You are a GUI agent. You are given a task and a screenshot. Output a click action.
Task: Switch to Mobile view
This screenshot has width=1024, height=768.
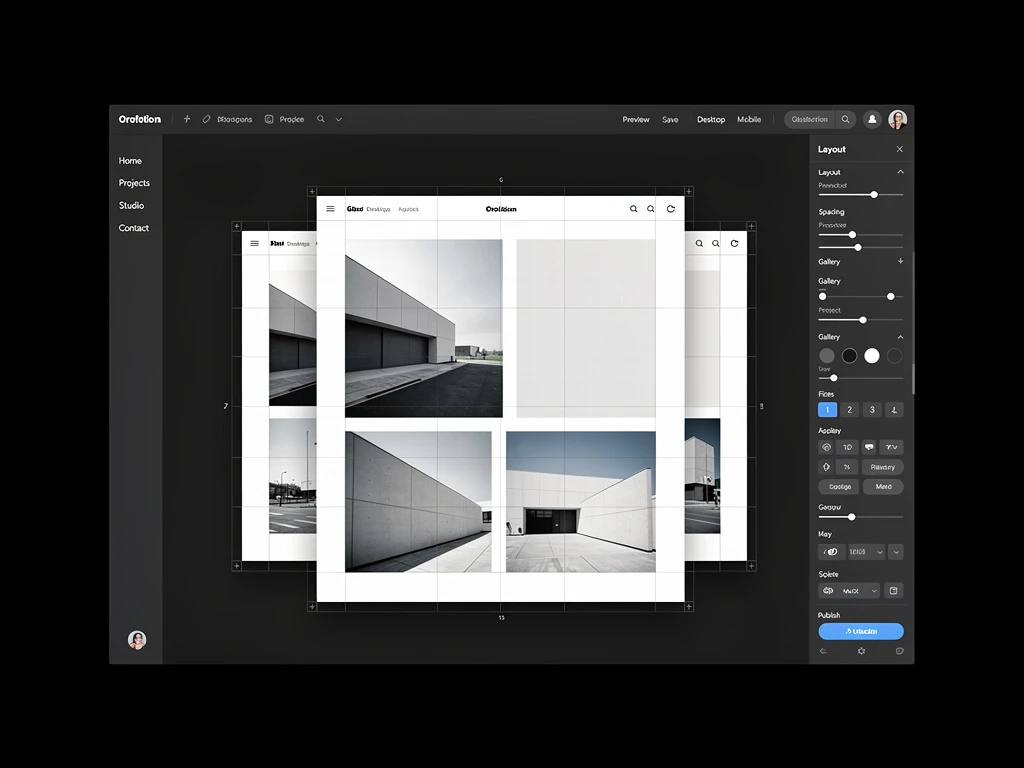tap(749, 120)
